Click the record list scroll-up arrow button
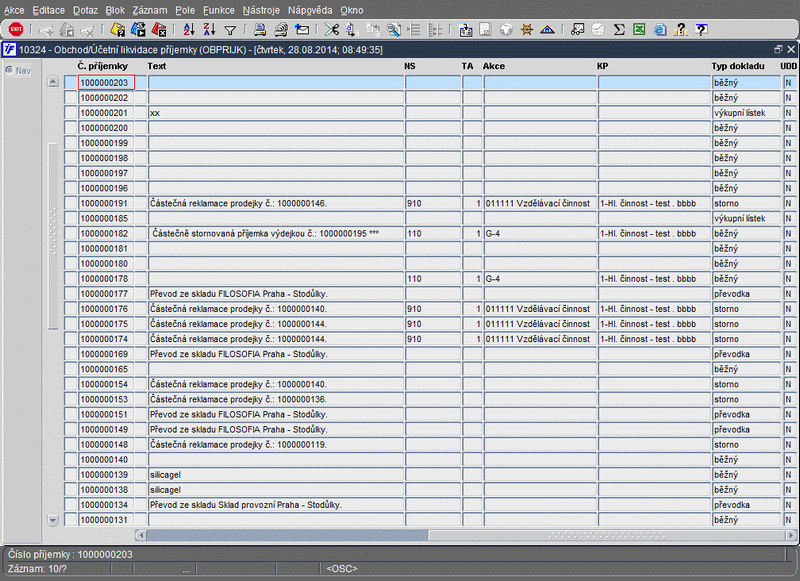The image size is (800, 581). tap(53, 81)
